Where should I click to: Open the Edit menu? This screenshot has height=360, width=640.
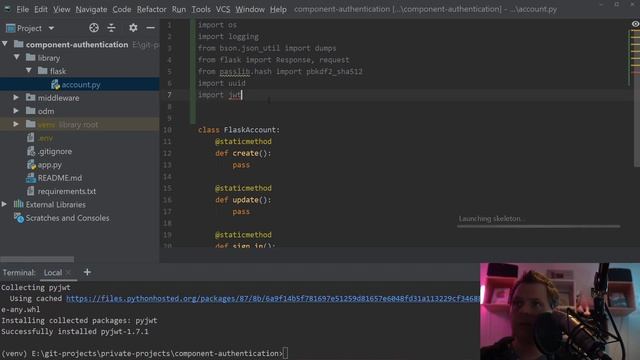[41, 9]
